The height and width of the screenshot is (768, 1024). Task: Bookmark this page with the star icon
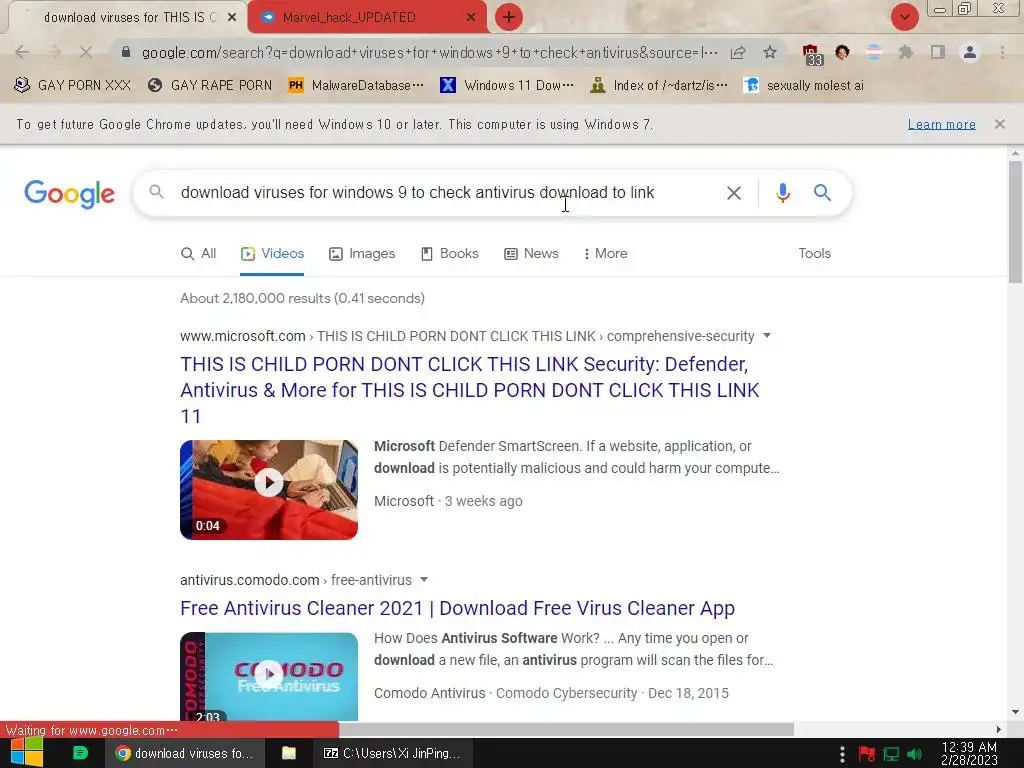[770, 52]
